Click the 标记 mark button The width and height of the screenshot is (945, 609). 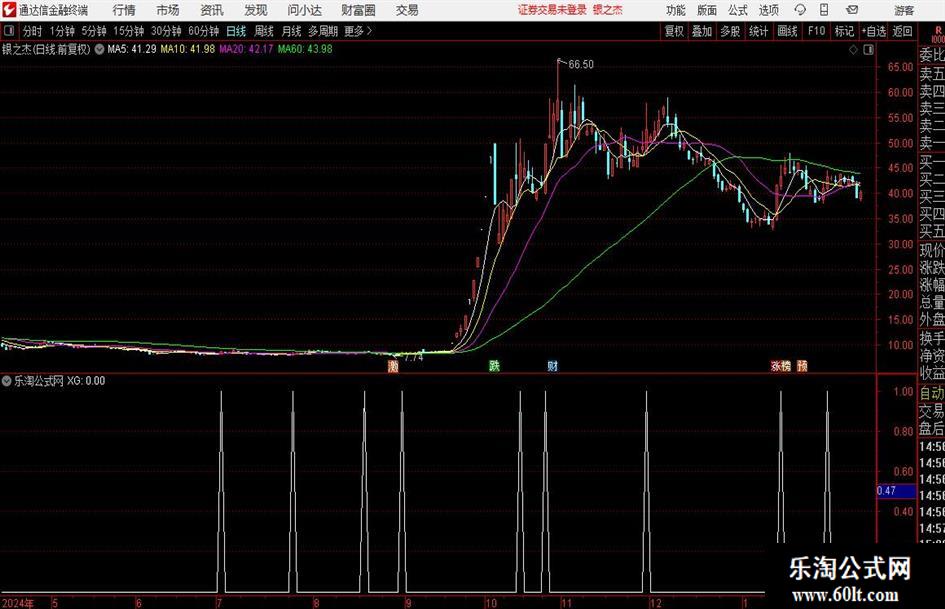pos(844,31)
